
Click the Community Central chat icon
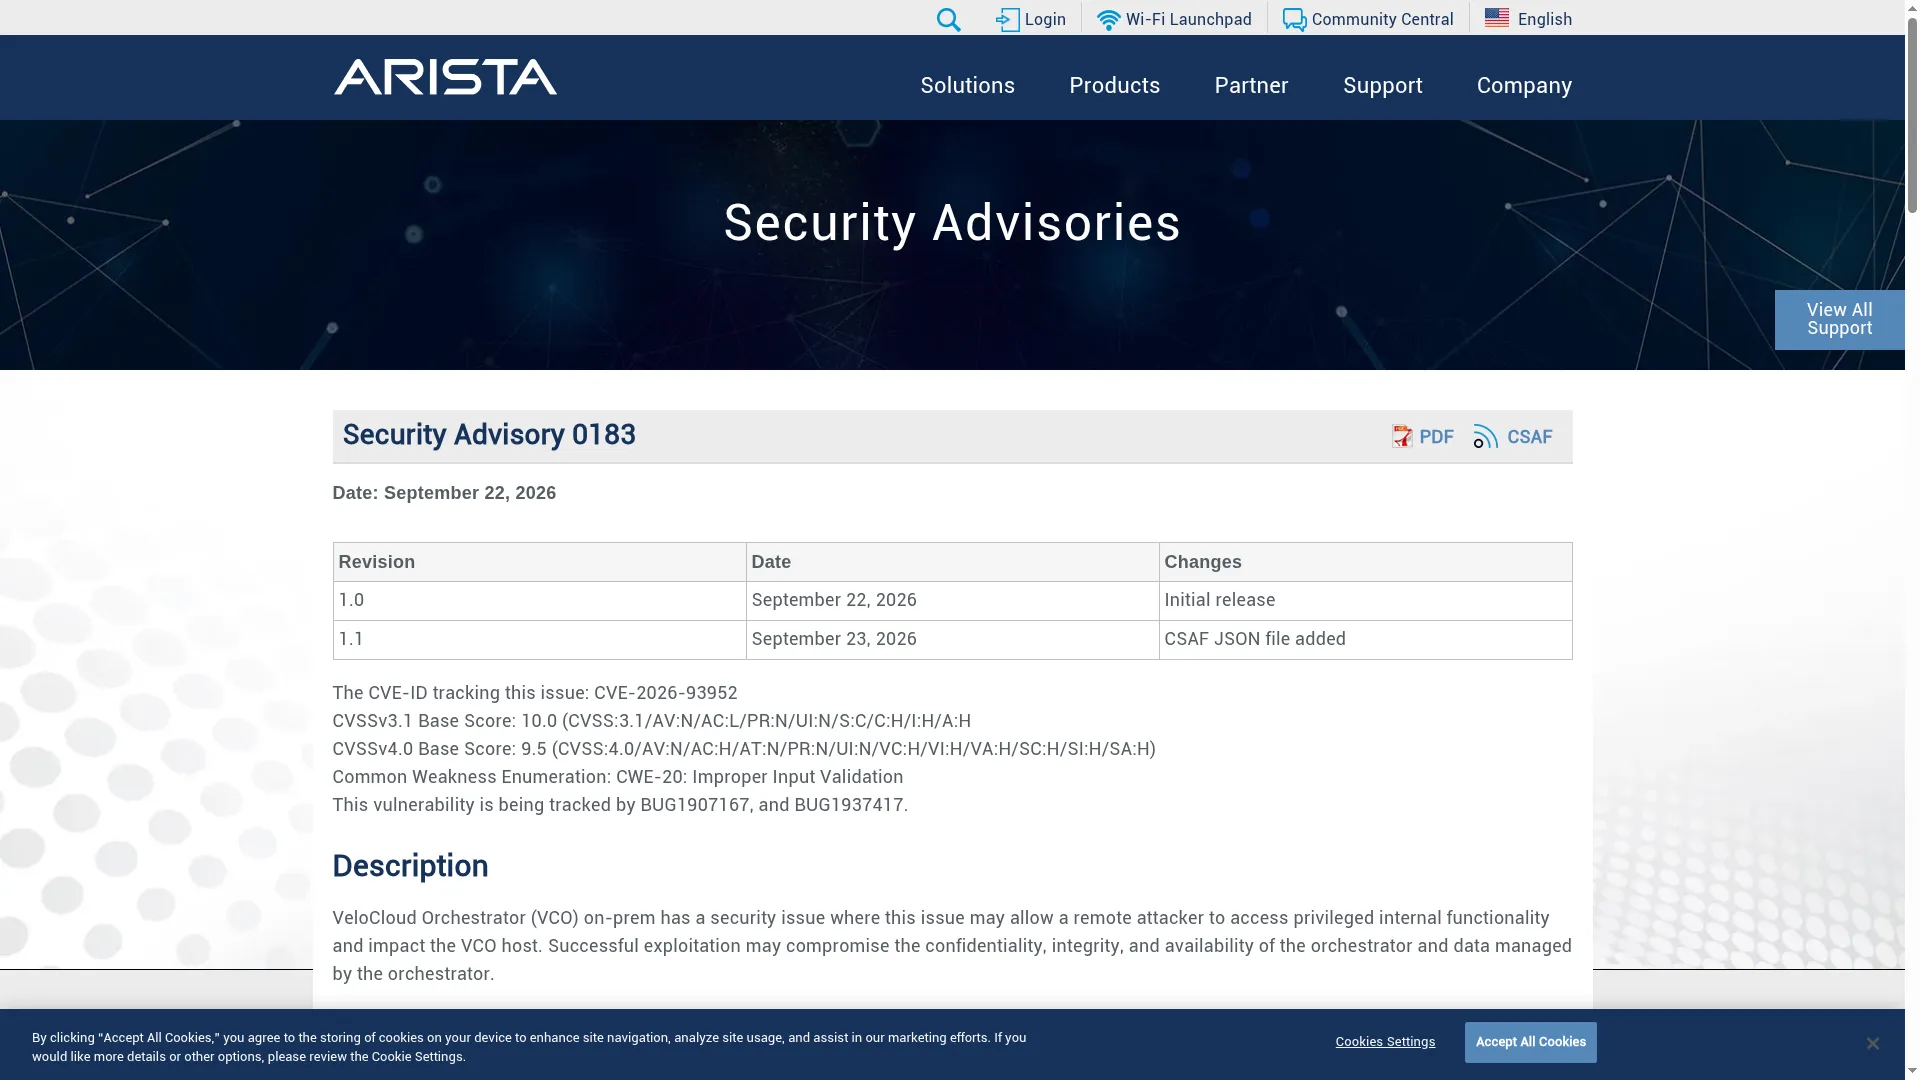(x=1294, y=20)
